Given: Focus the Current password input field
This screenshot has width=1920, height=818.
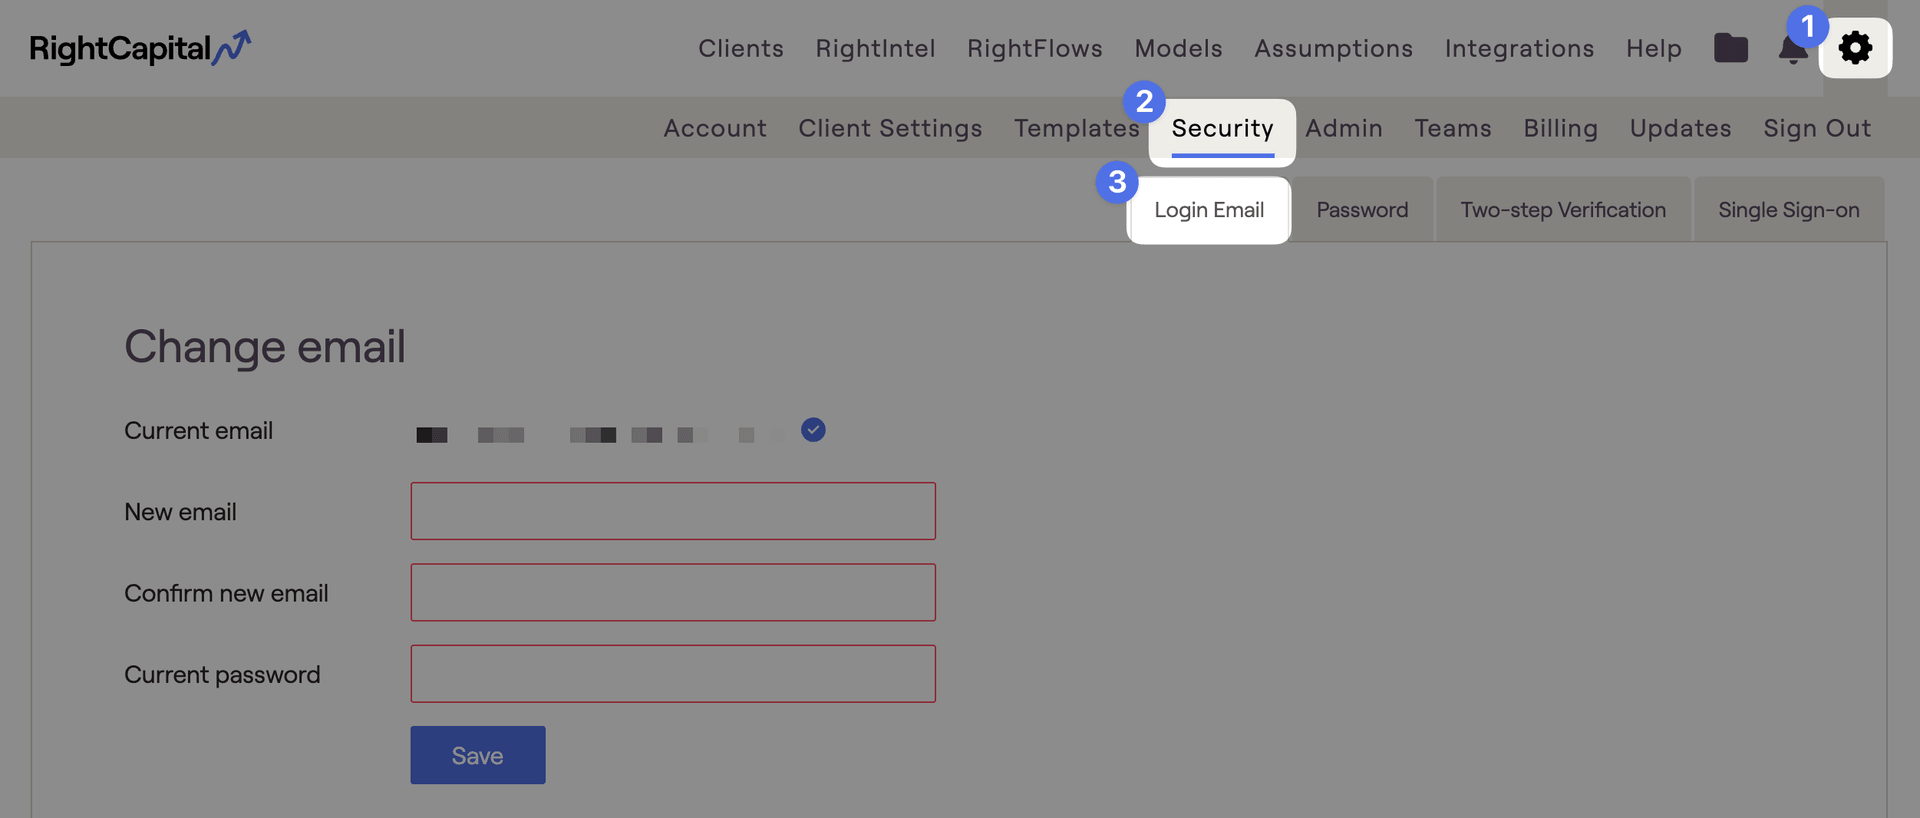Looking at the screenshot, I should coord(673,674).
